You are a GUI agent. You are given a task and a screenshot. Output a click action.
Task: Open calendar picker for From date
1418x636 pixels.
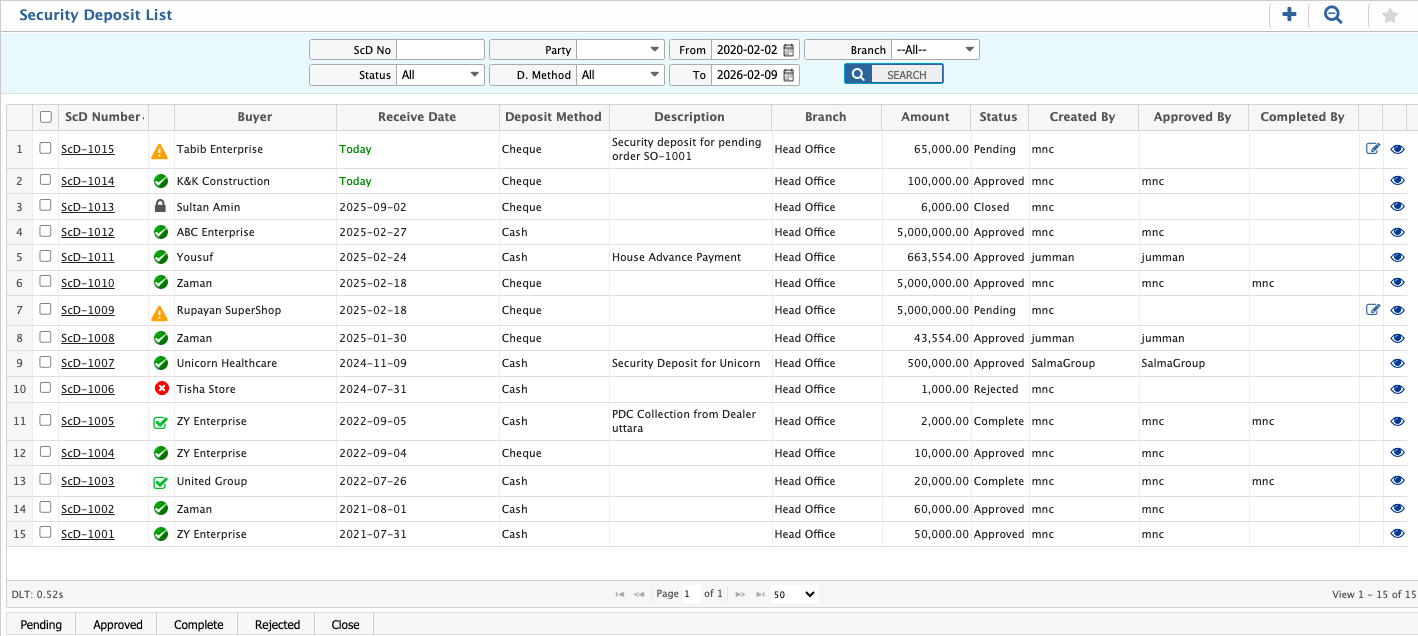(789, 50)
